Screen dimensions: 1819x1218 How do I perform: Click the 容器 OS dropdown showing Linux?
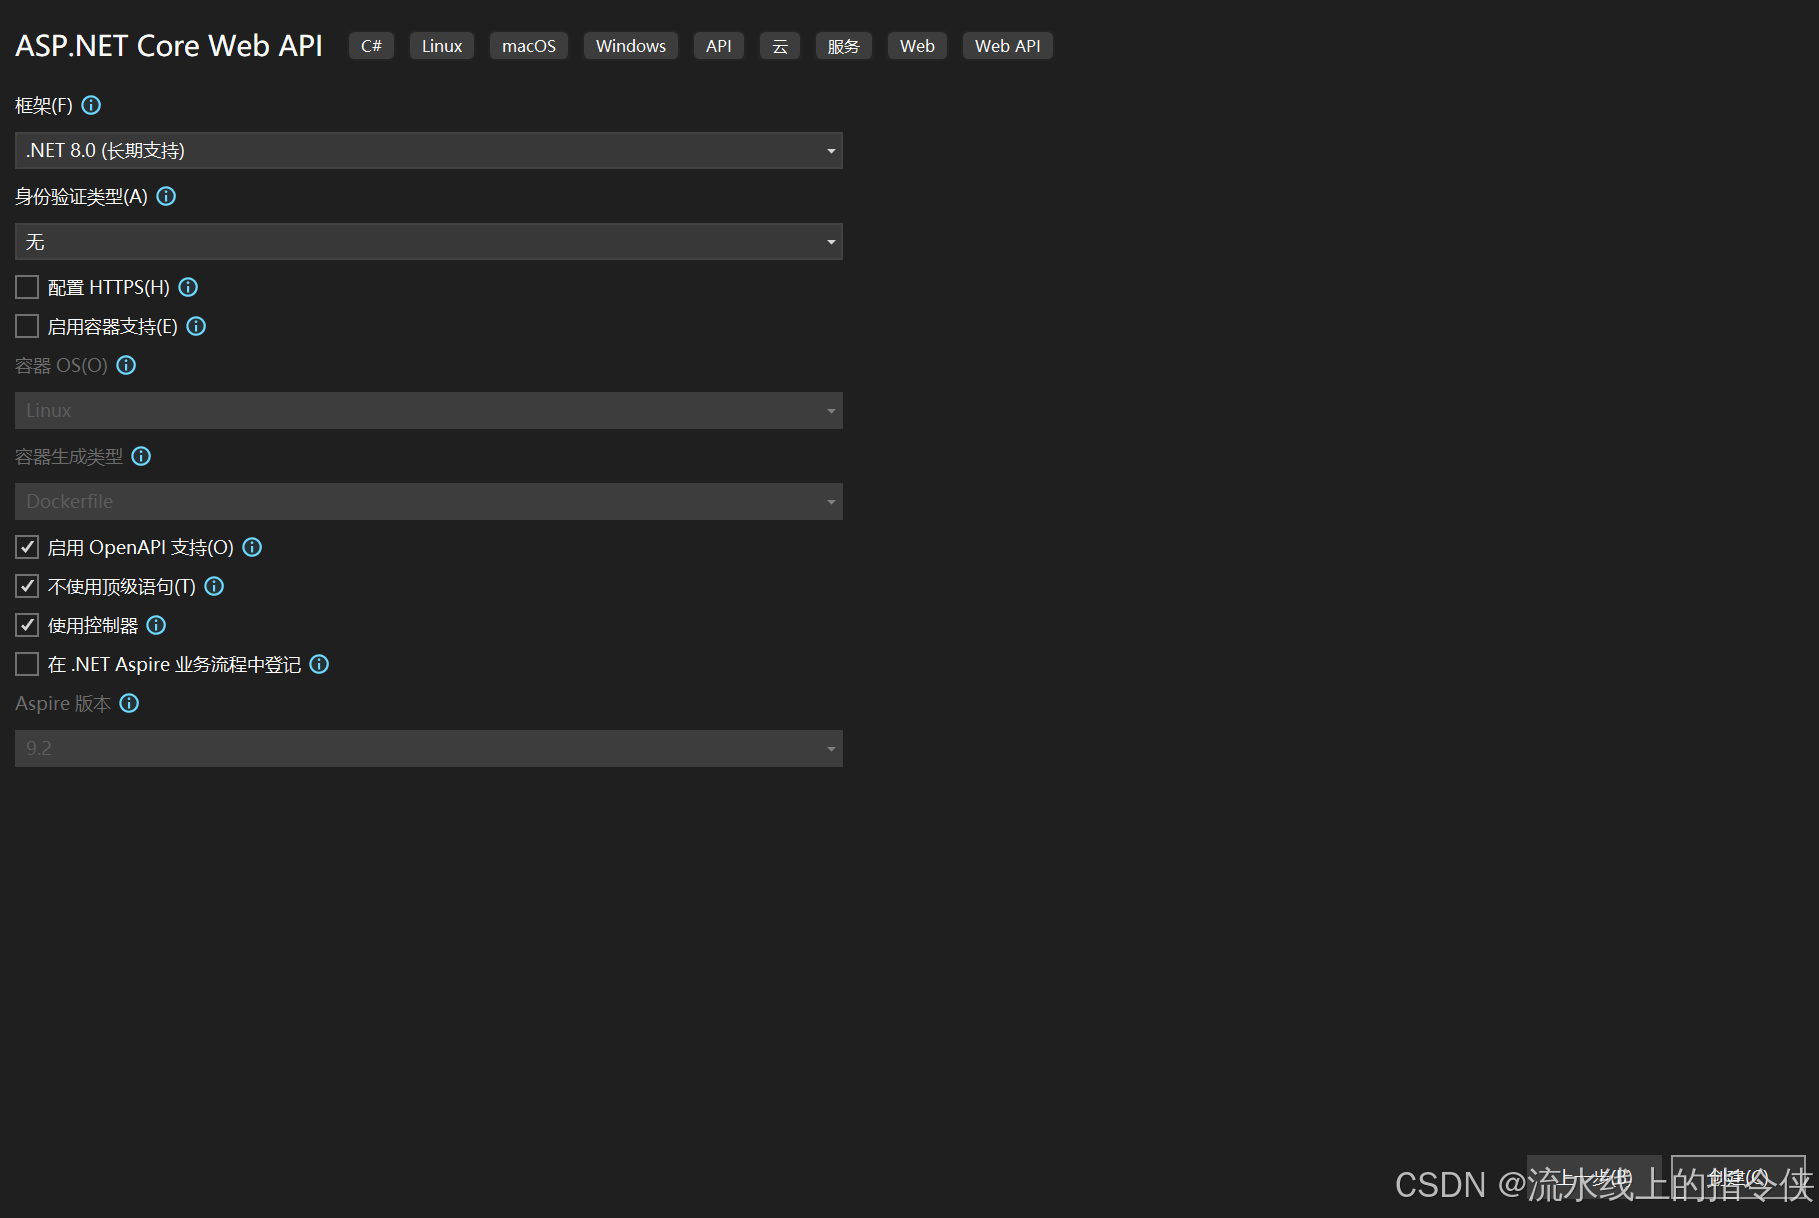429,411
